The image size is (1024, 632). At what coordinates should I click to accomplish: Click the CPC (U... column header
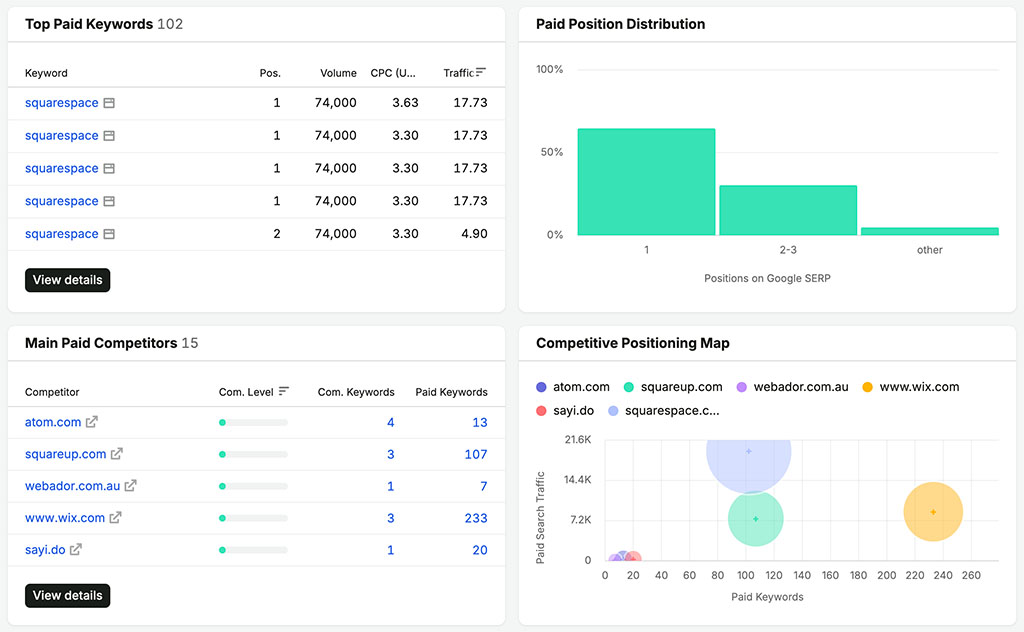pos(393,73)
